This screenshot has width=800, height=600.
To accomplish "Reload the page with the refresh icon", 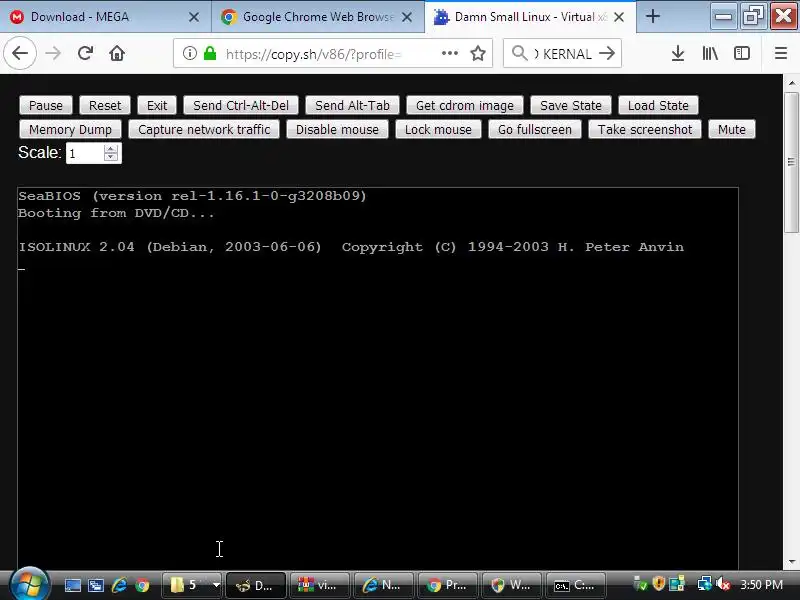I will [x=85, y=53].
